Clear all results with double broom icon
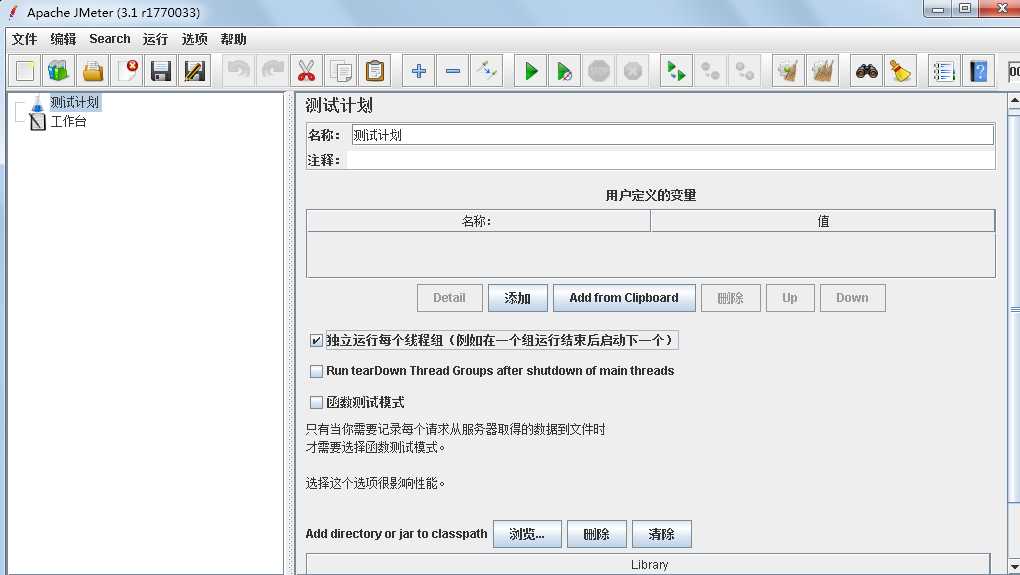The height and width of the screenshot is (575, 1020). pos(822,70)
